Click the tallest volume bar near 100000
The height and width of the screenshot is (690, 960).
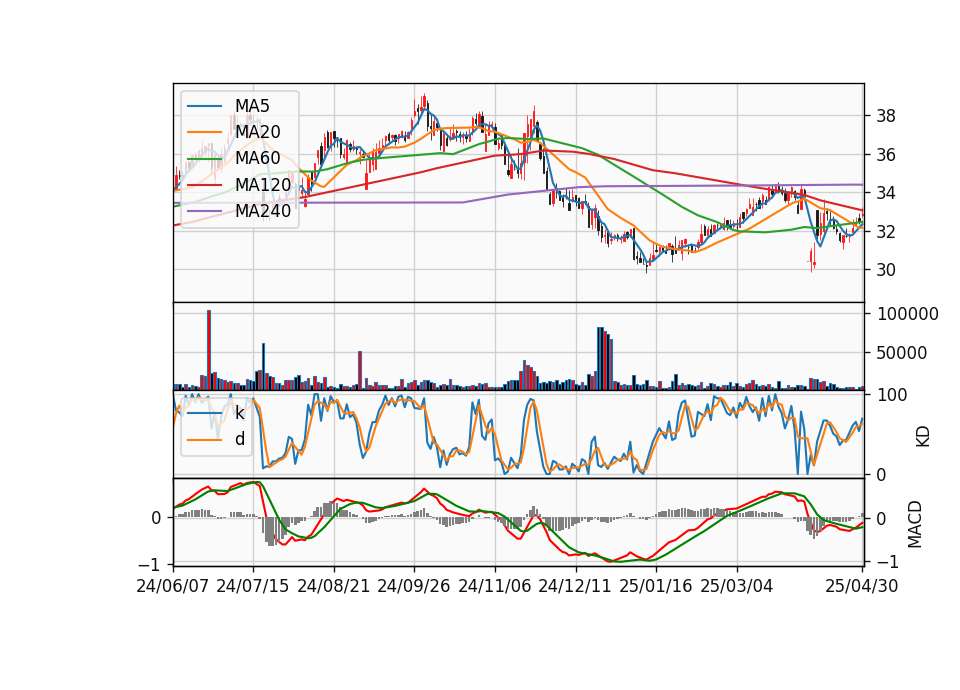point(209,350)
